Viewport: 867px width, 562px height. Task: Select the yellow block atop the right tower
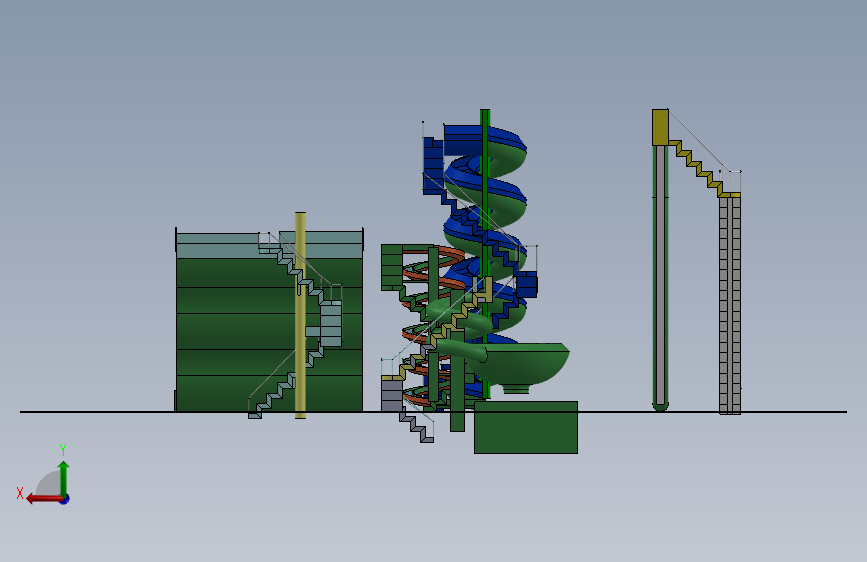[x=660, y=127]
